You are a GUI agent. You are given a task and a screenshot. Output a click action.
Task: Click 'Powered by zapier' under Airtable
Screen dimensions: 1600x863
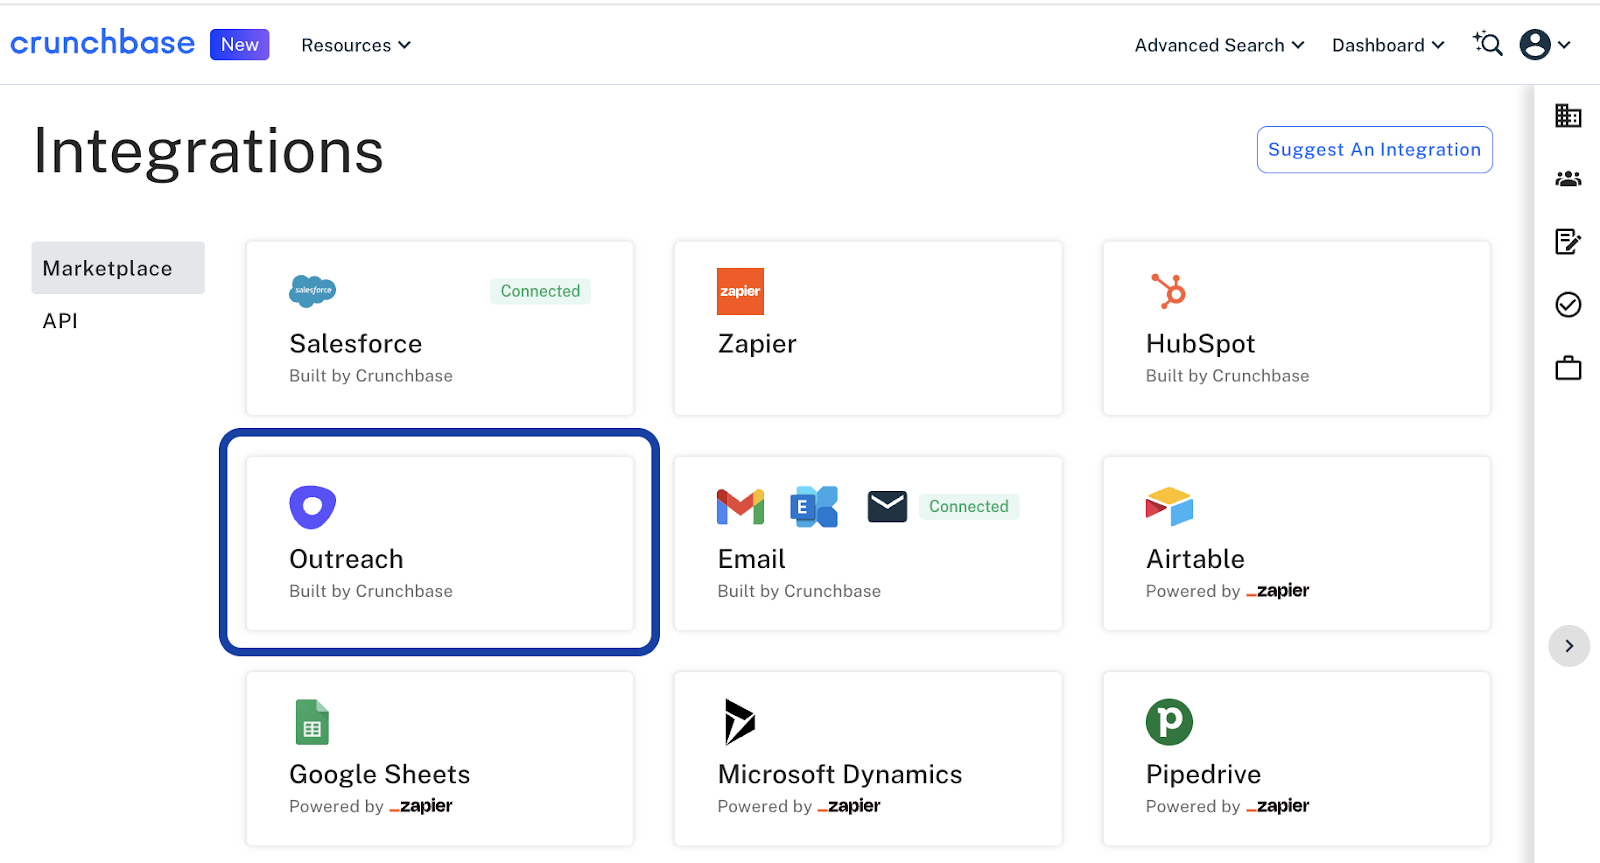[1227, 591]
